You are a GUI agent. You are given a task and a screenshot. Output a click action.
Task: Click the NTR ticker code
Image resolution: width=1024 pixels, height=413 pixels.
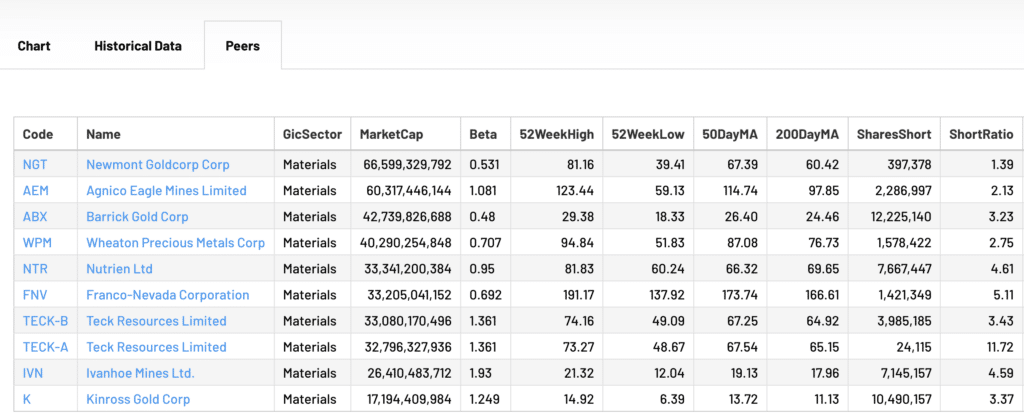(35, 269)
